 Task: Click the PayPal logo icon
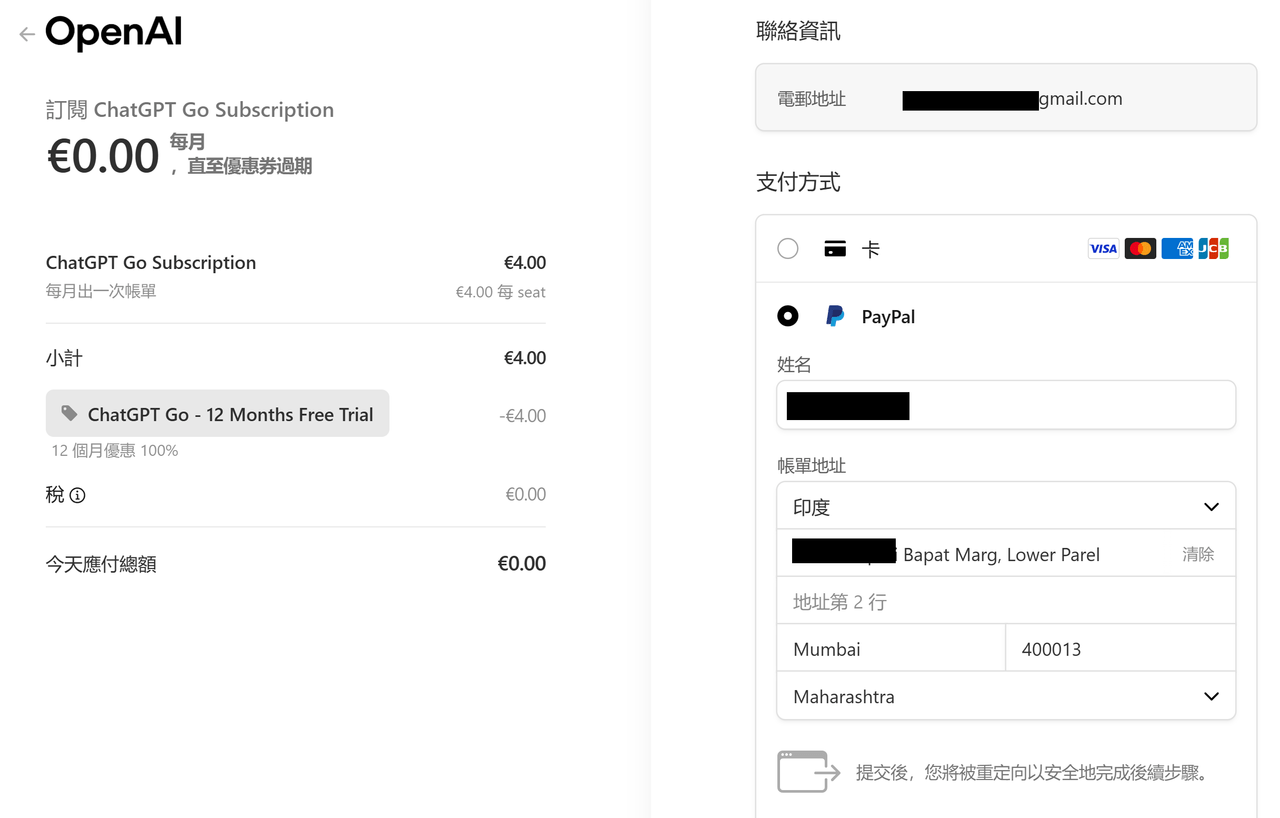(835, 317)
